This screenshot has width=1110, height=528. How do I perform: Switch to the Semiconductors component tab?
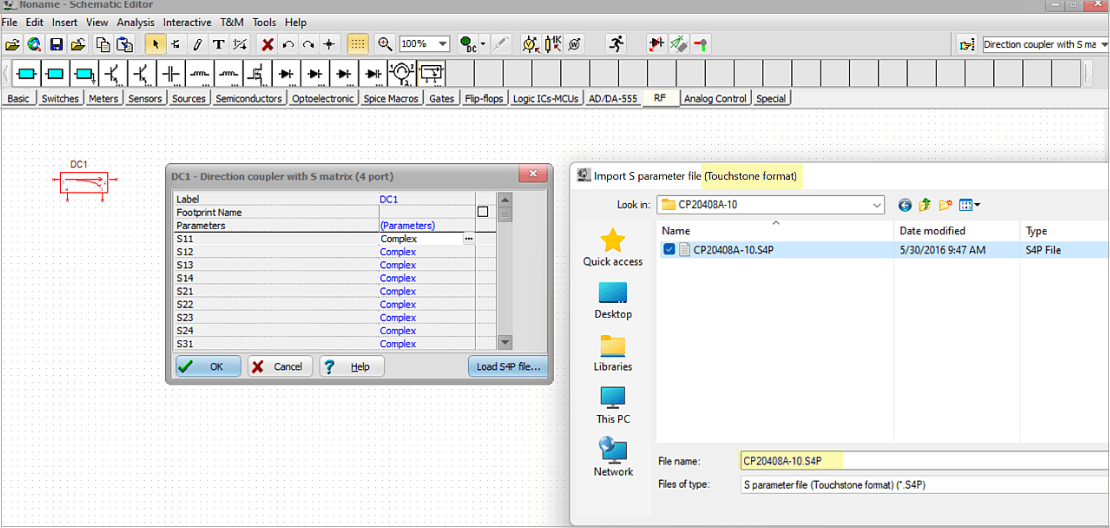249,99
